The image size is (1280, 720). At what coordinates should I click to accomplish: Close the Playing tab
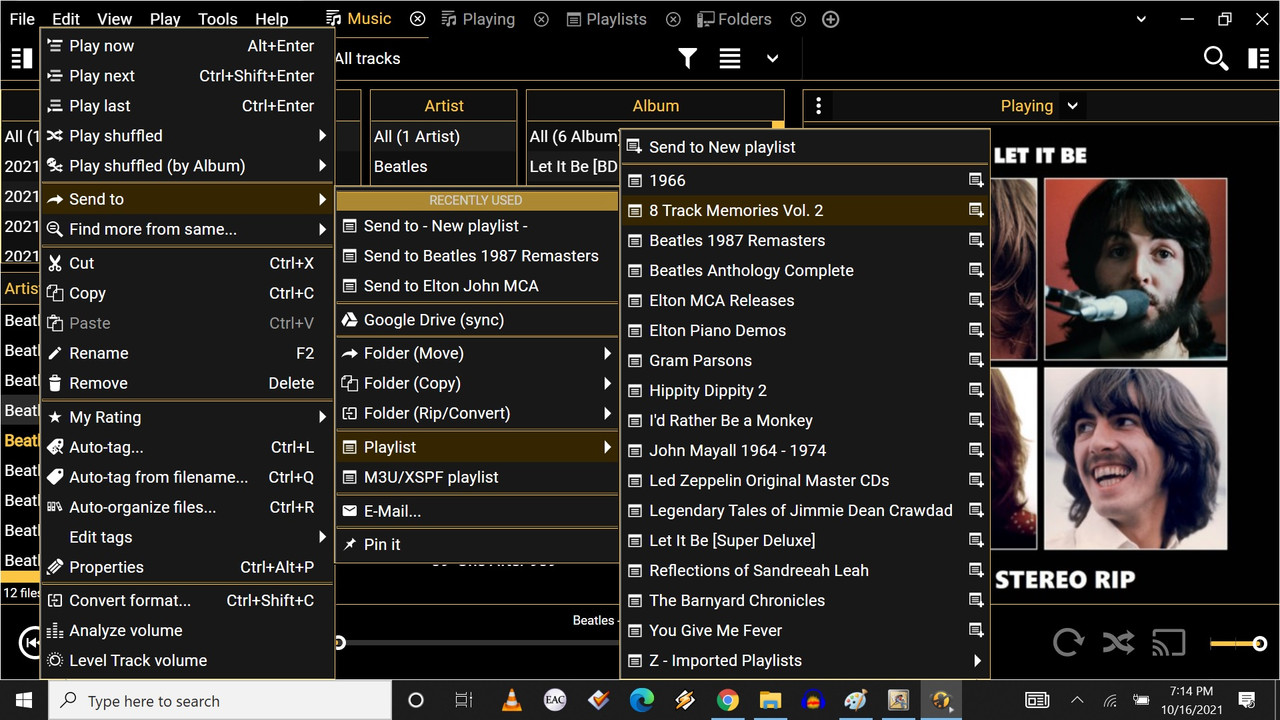[541, 19]
